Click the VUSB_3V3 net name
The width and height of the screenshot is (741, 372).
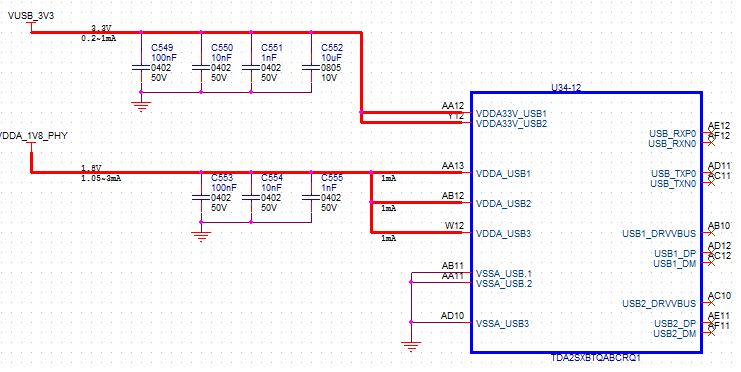click(31, 16)
